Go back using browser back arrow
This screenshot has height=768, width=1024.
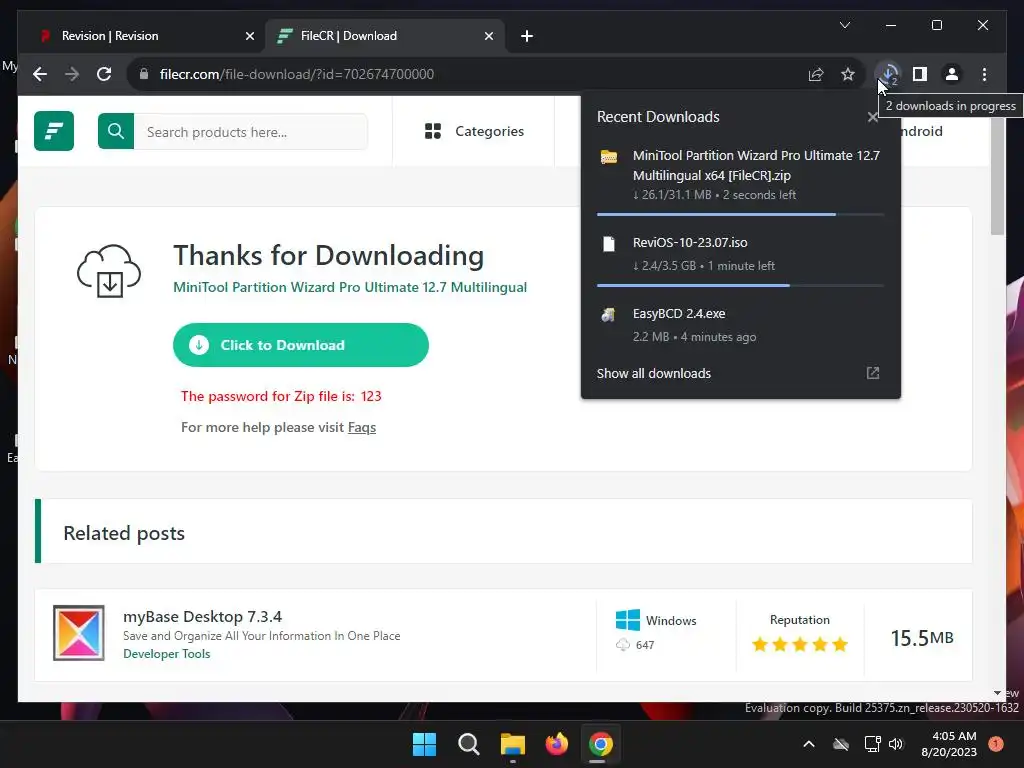coord(40,74)
